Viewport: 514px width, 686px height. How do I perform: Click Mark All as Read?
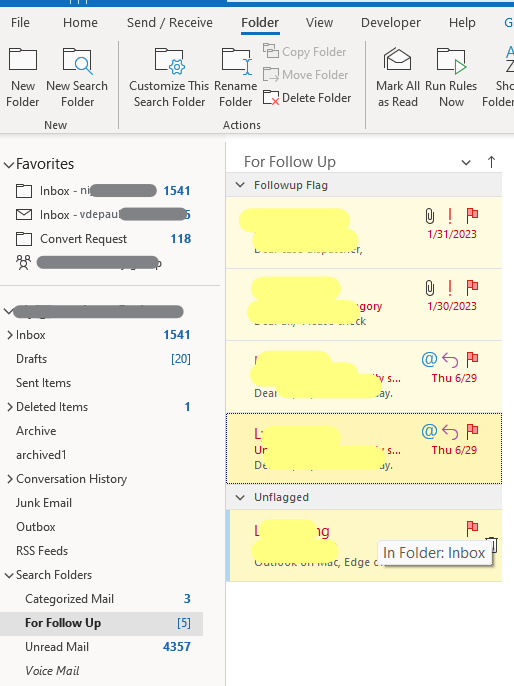tap(398, 77)
